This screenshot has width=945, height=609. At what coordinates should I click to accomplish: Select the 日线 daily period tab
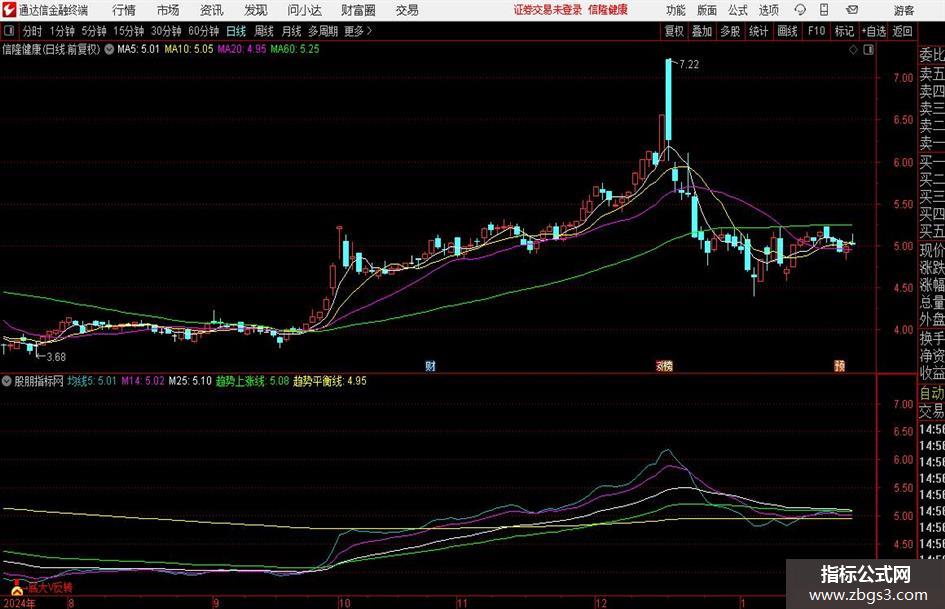pyautogui.click(x=236, y=31)
